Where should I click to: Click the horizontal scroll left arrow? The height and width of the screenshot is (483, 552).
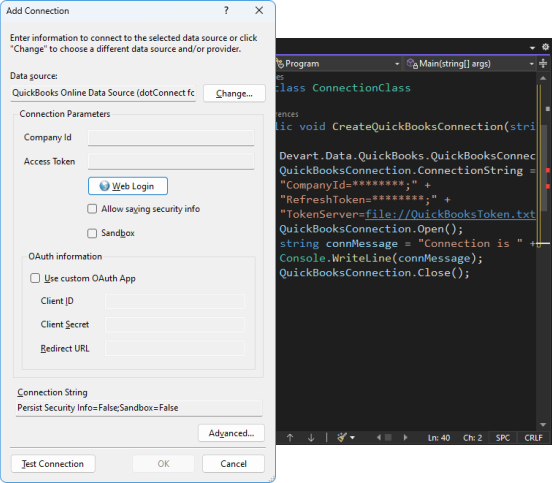[x=379, y=438]
